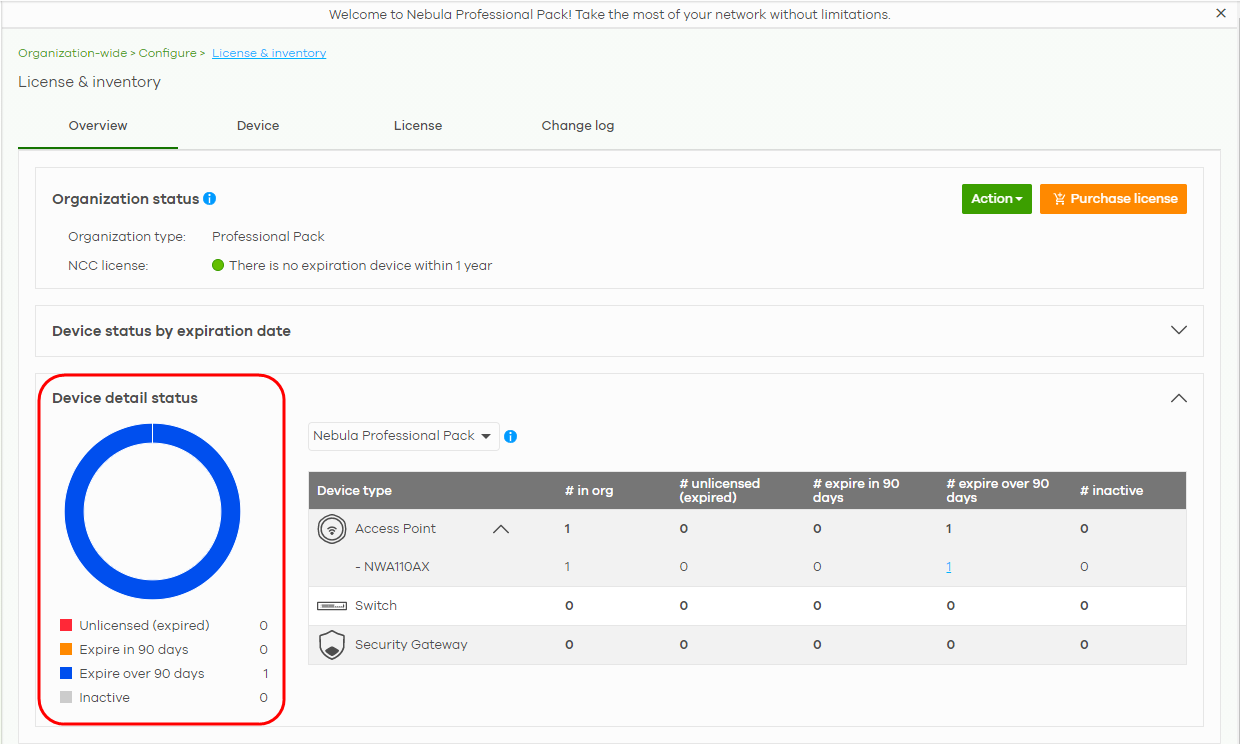Open the Action dropdown button
1240x744 pixels.
[996, 199]
